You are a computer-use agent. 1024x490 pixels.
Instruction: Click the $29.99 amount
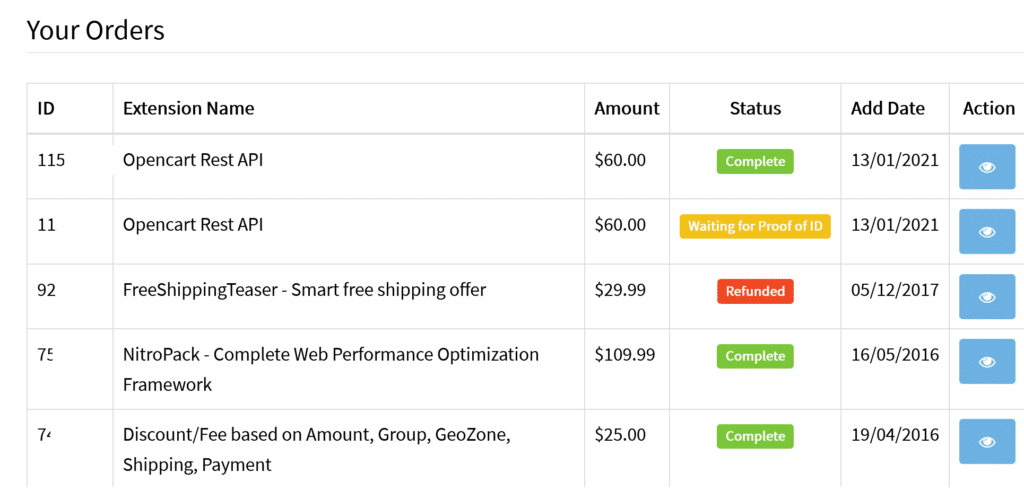point(620,289)
